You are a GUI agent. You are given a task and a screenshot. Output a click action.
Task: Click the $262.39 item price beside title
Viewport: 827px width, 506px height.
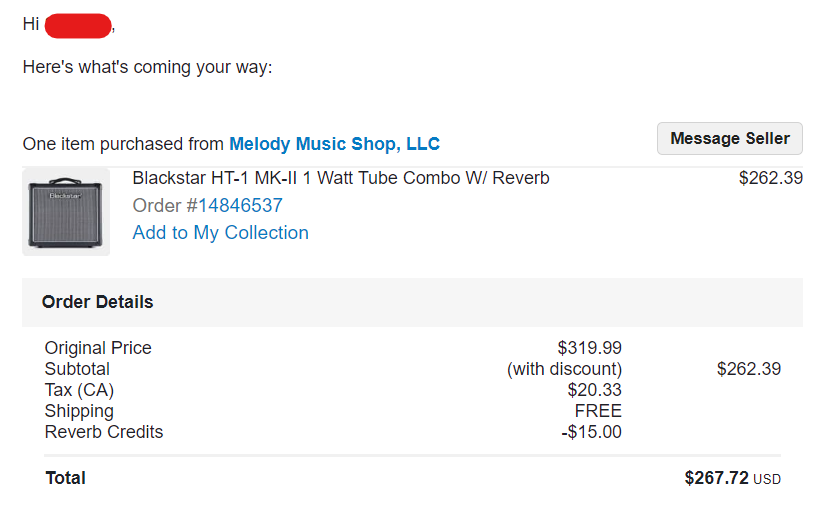(x=770, y=179)
